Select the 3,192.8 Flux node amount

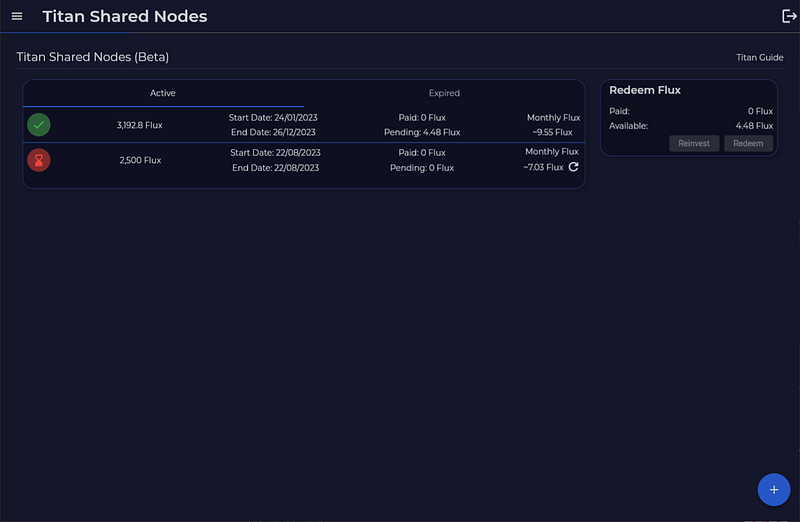coord(139,125)
